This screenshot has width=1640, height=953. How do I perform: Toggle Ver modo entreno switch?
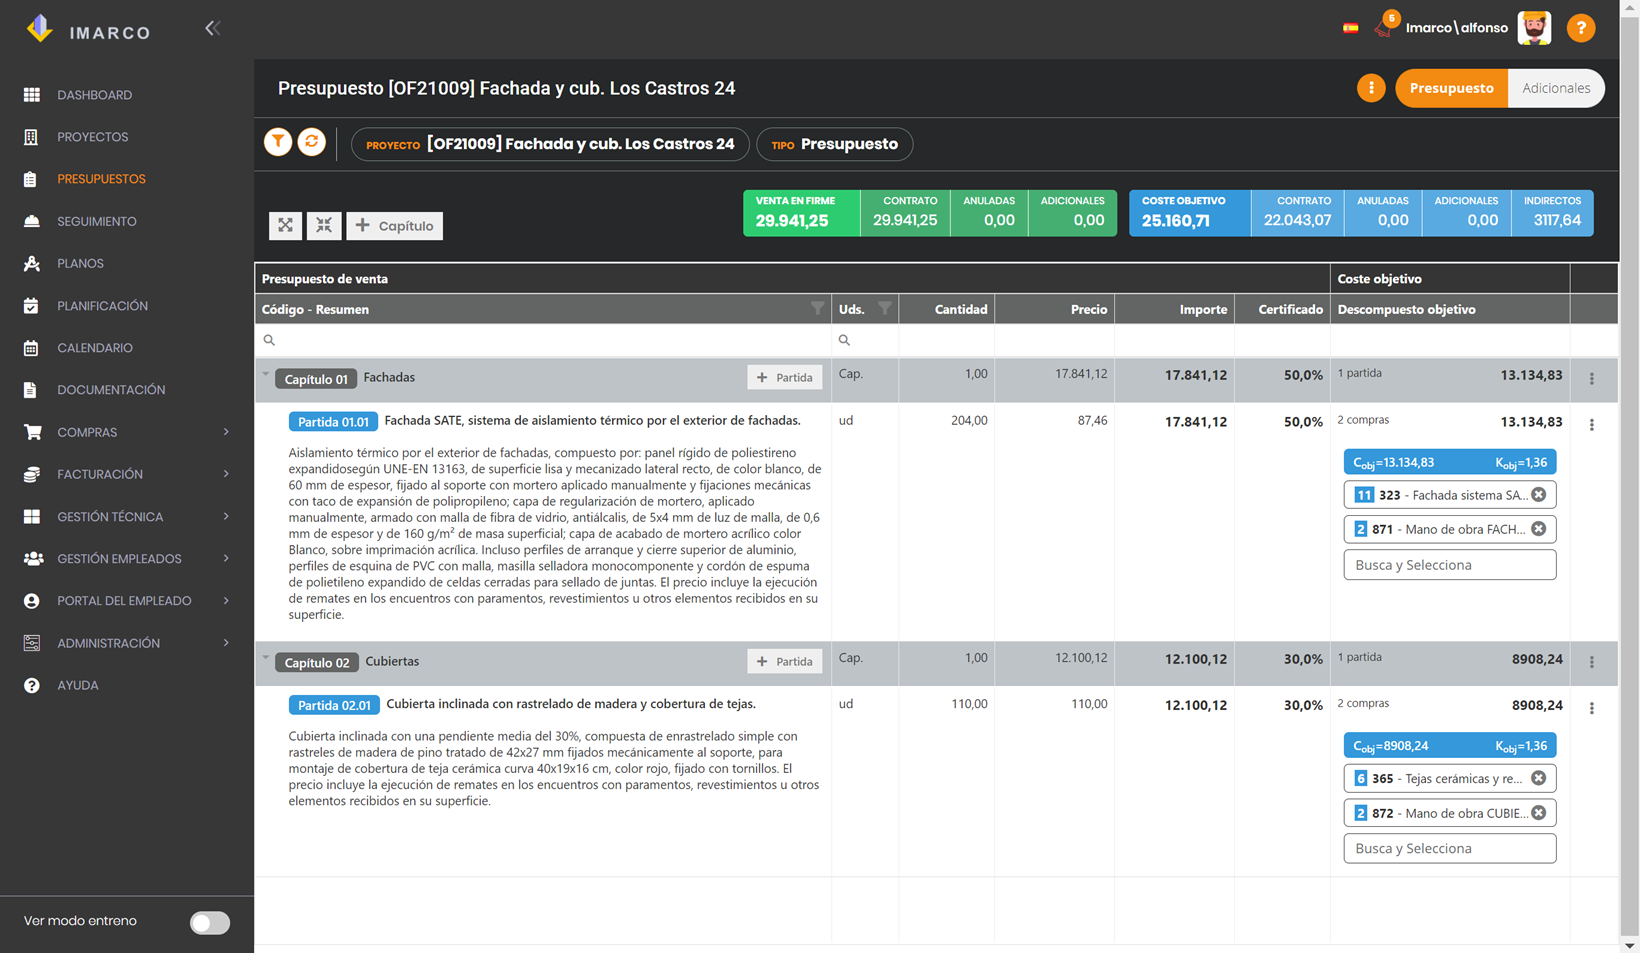pos(210,922)
